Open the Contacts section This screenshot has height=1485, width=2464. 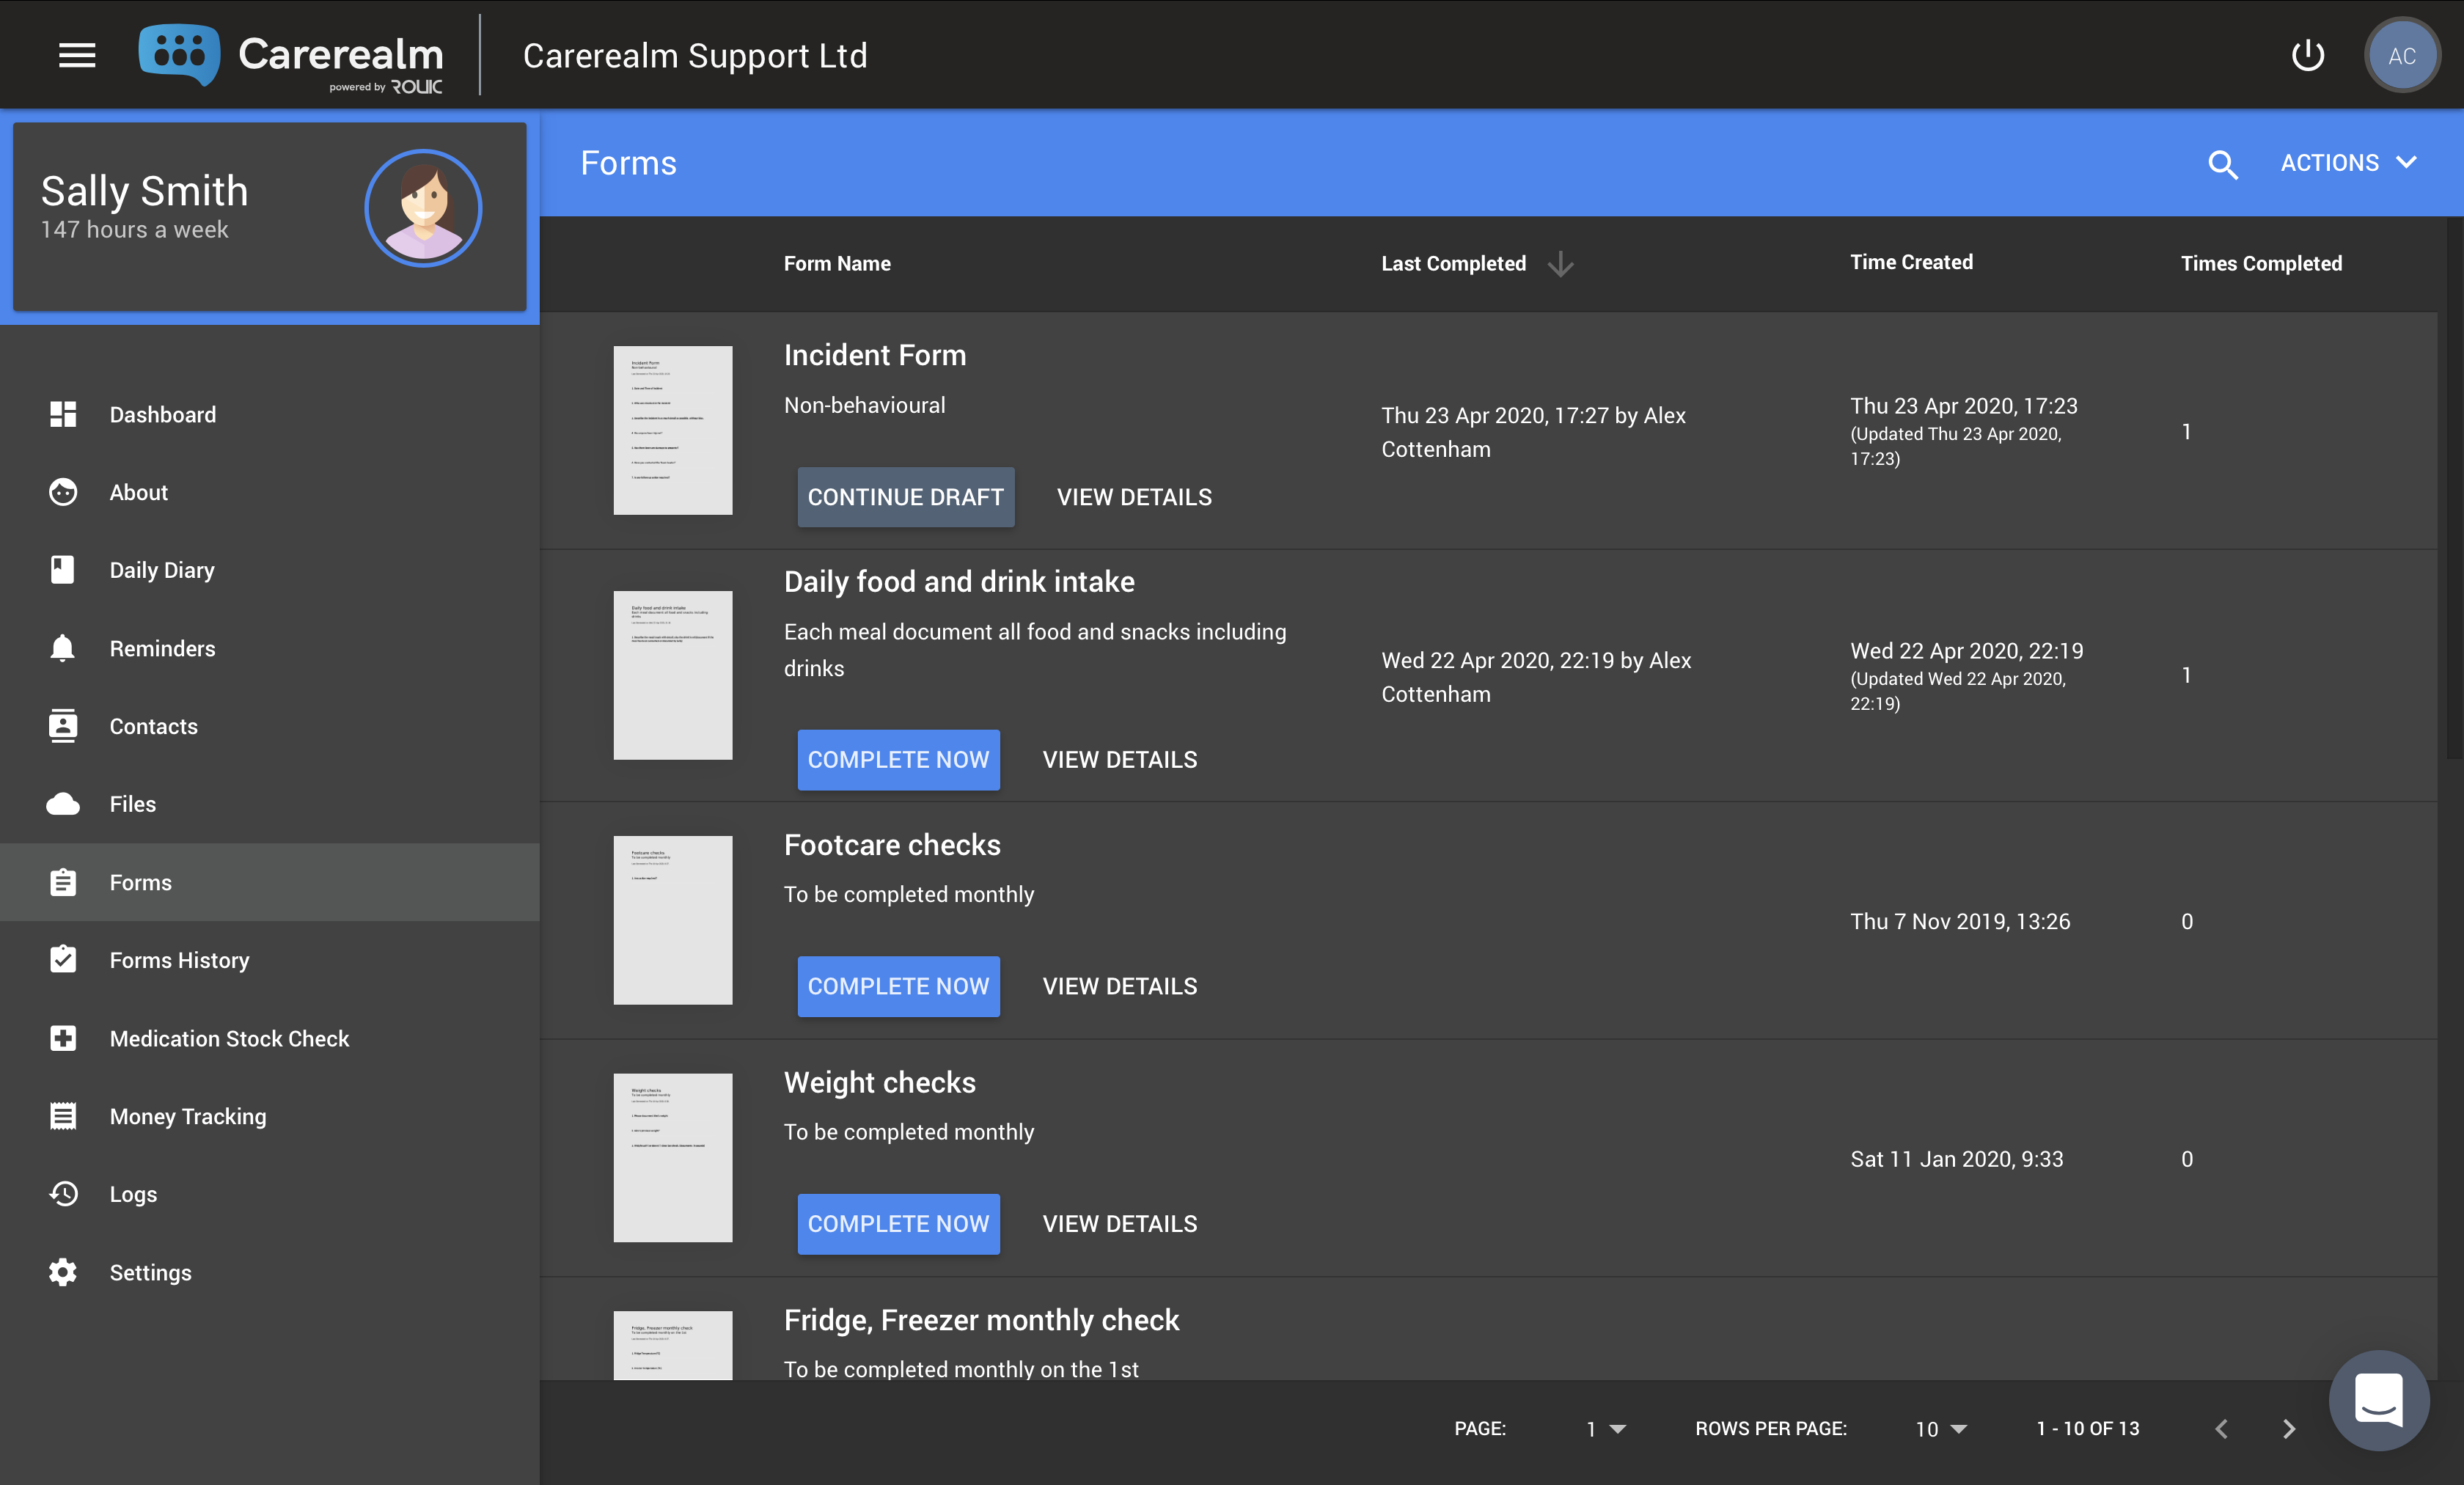270,726
